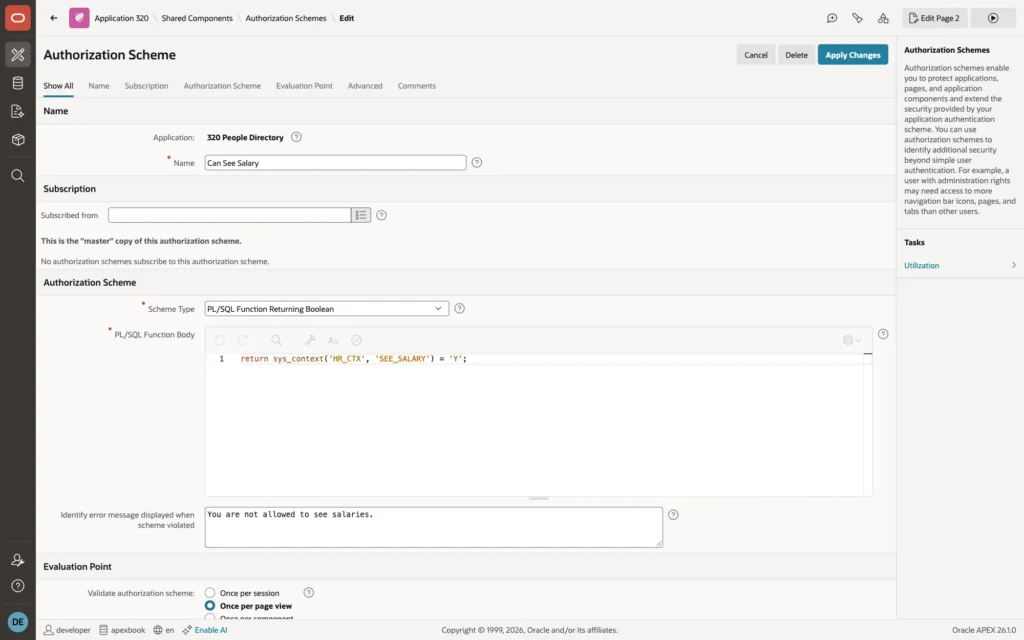Open the Shared Components shapes icon
The height and width of the screenshot is (640, 1024).
883,18
